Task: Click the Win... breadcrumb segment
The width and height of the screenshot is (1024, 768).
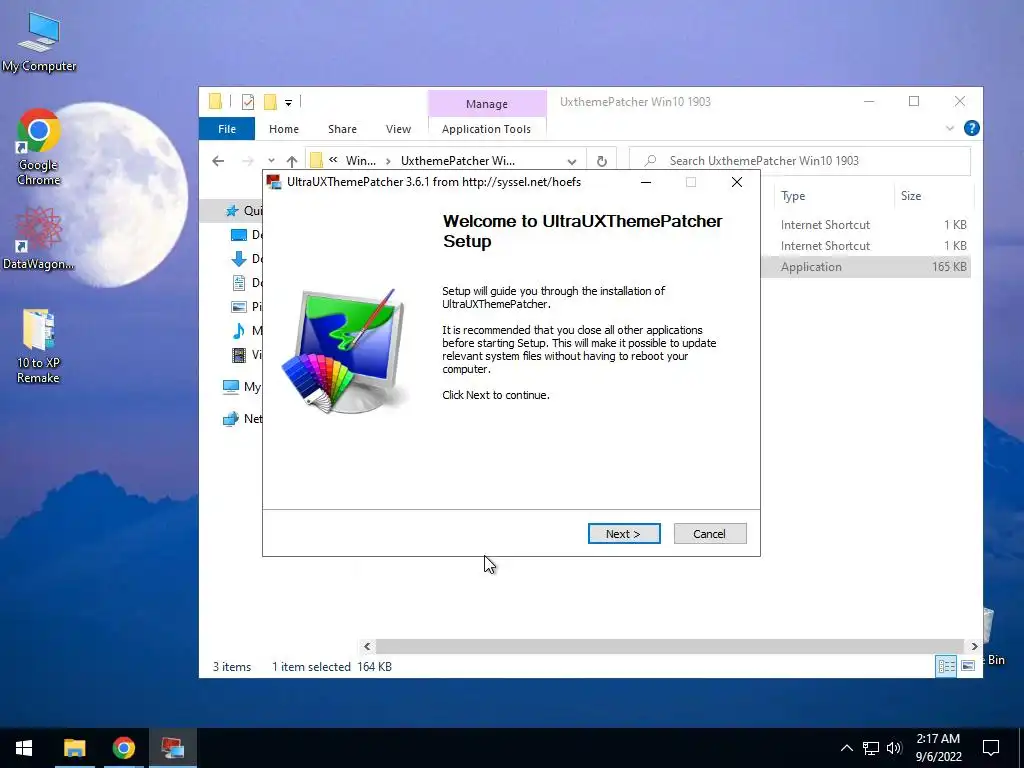Action: 360,161
